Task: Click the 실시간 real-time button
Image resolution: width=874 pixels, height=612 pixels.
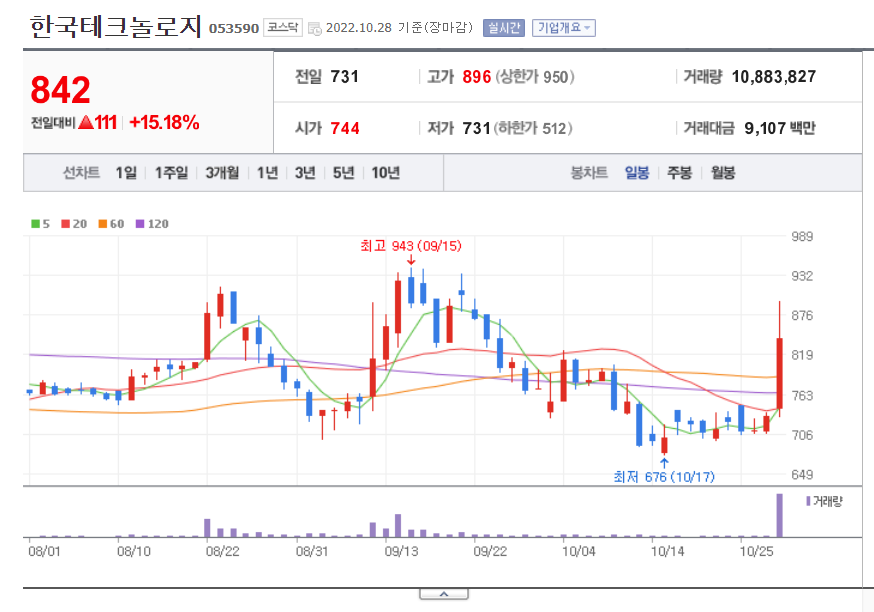Action: point(504,27)
